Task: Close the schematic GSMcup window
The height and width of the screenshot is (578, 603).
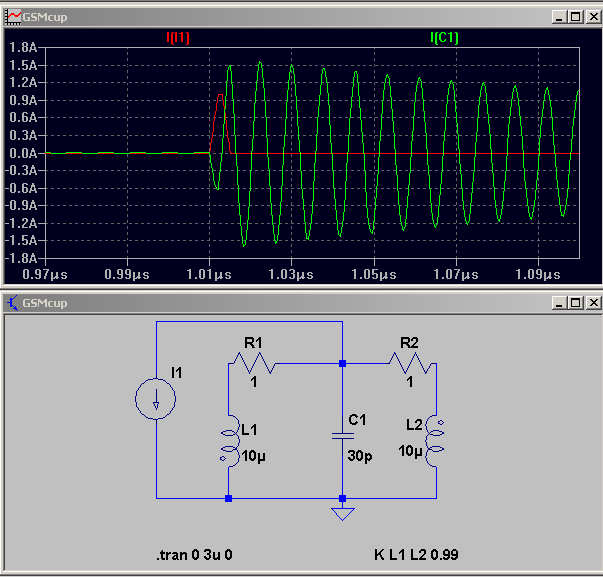Action: [593, 303]
